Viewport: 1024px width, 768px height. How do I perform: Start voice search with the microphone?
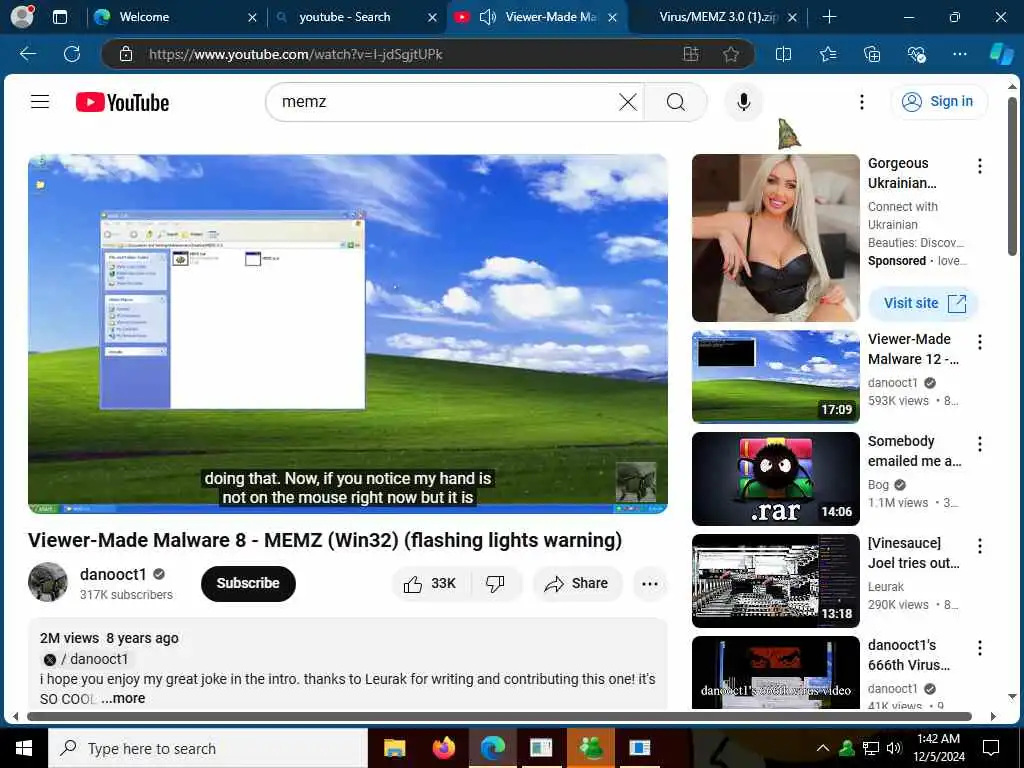point(743,102)
